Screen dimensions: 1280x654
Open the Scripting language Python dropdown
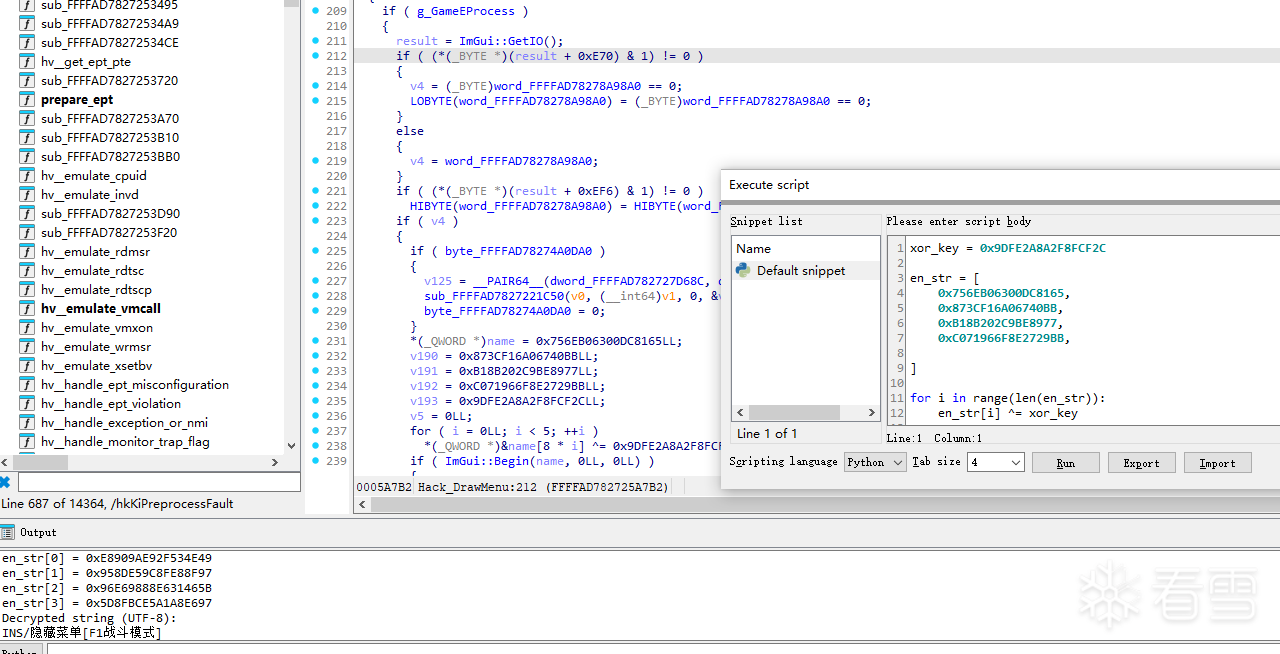874,462
